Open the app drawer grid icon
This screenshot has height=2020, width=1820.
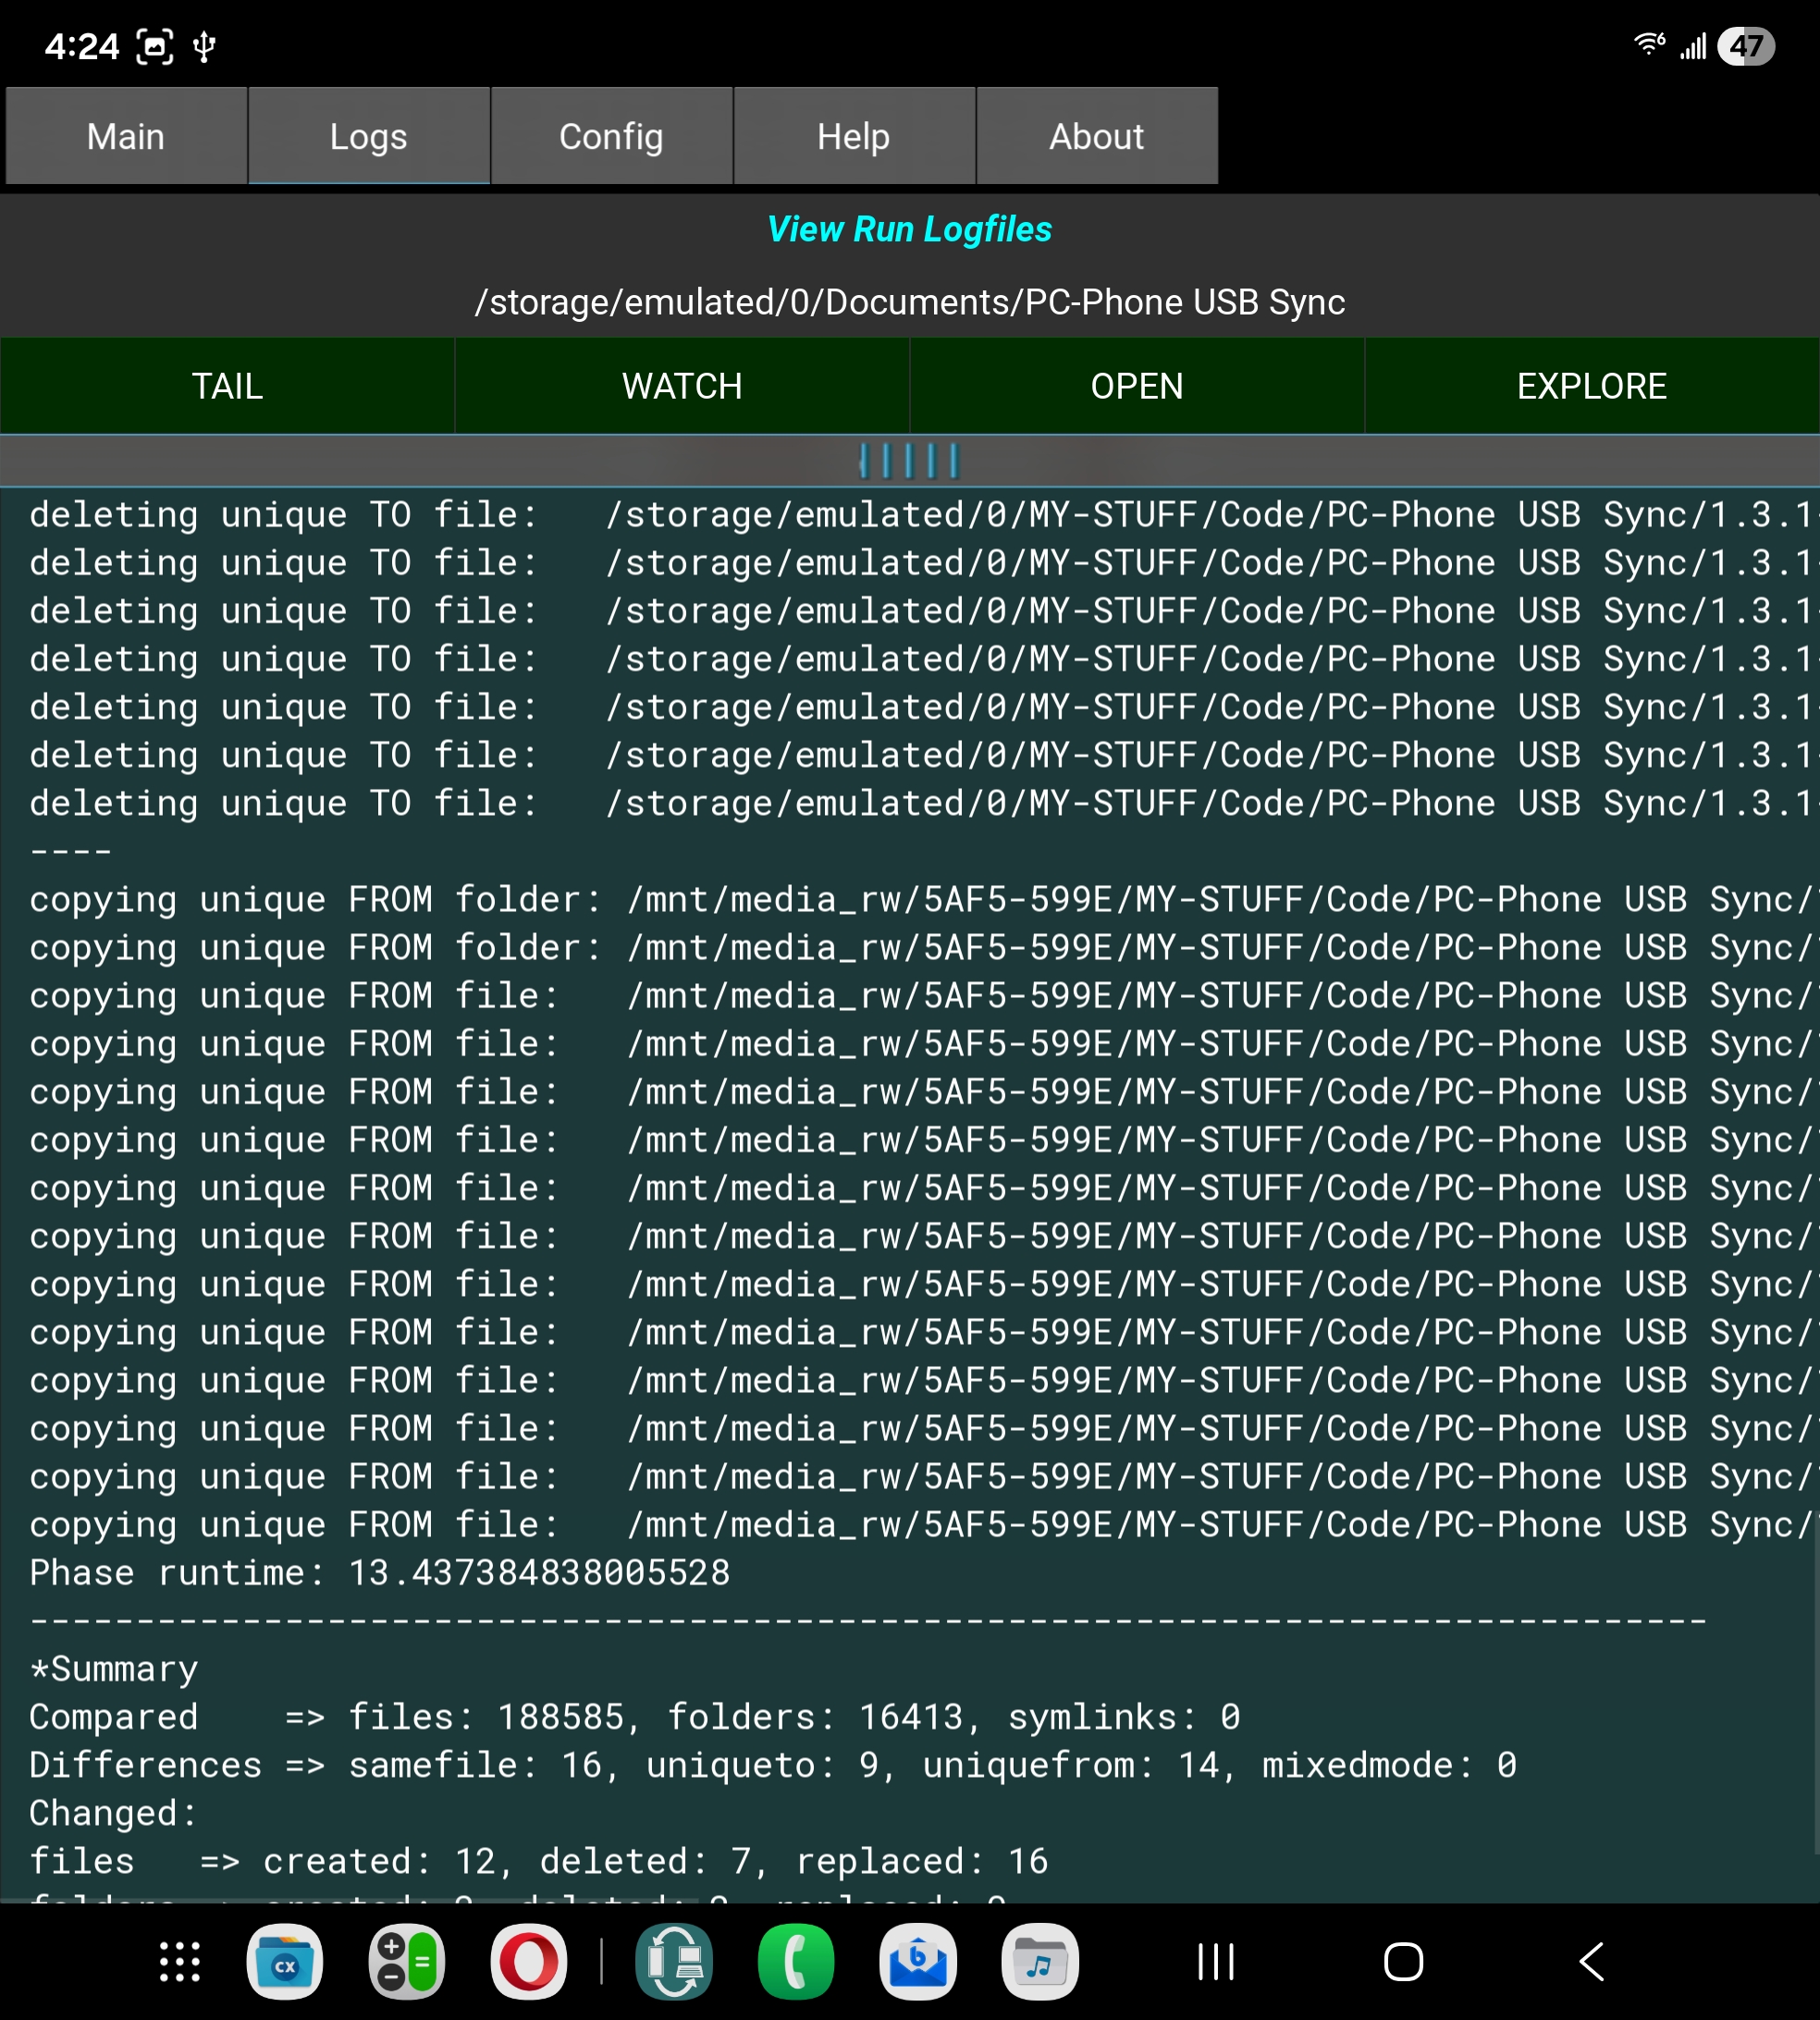pyautogui.click(x=180, y=1962)
